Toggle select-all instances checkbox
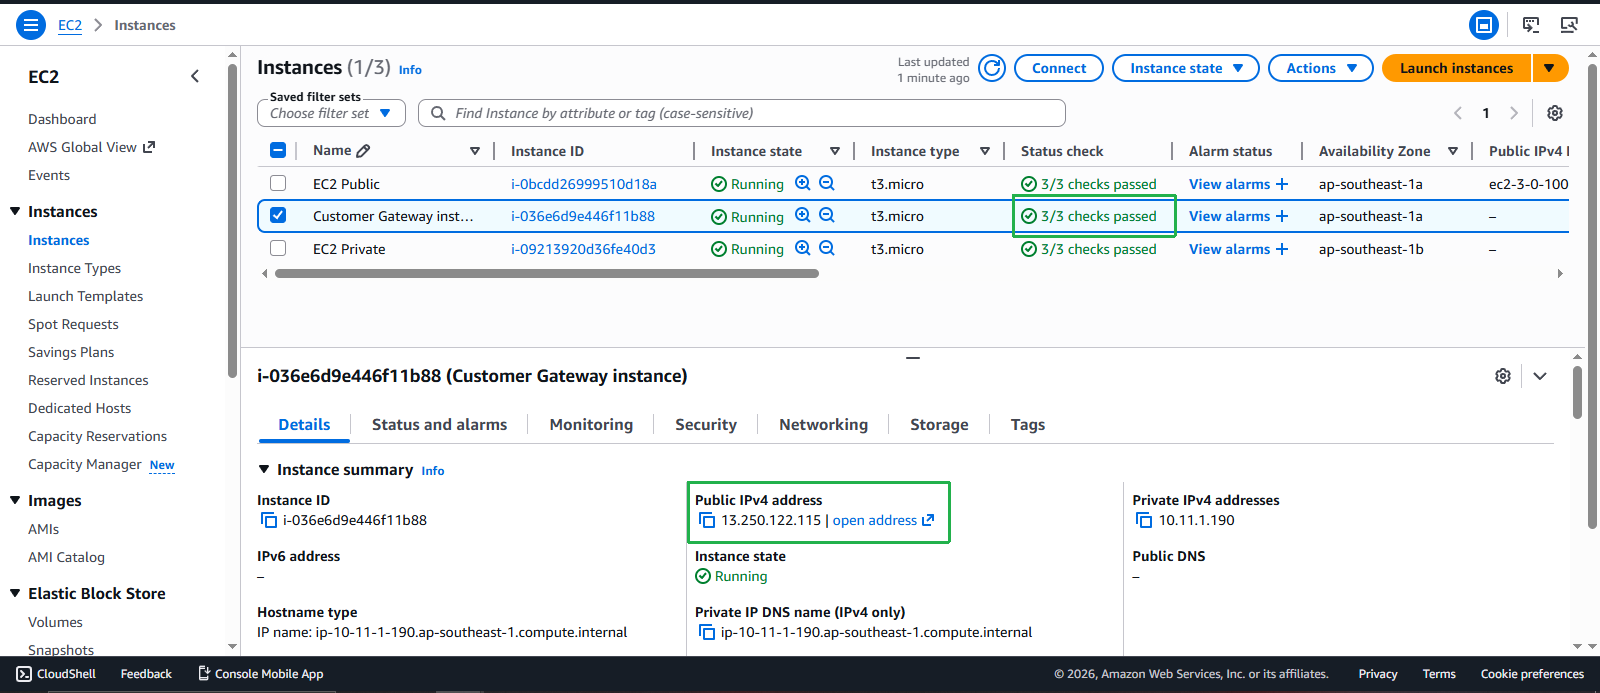This screenshot has width=1600, height=693. click(x=278, y=150)
